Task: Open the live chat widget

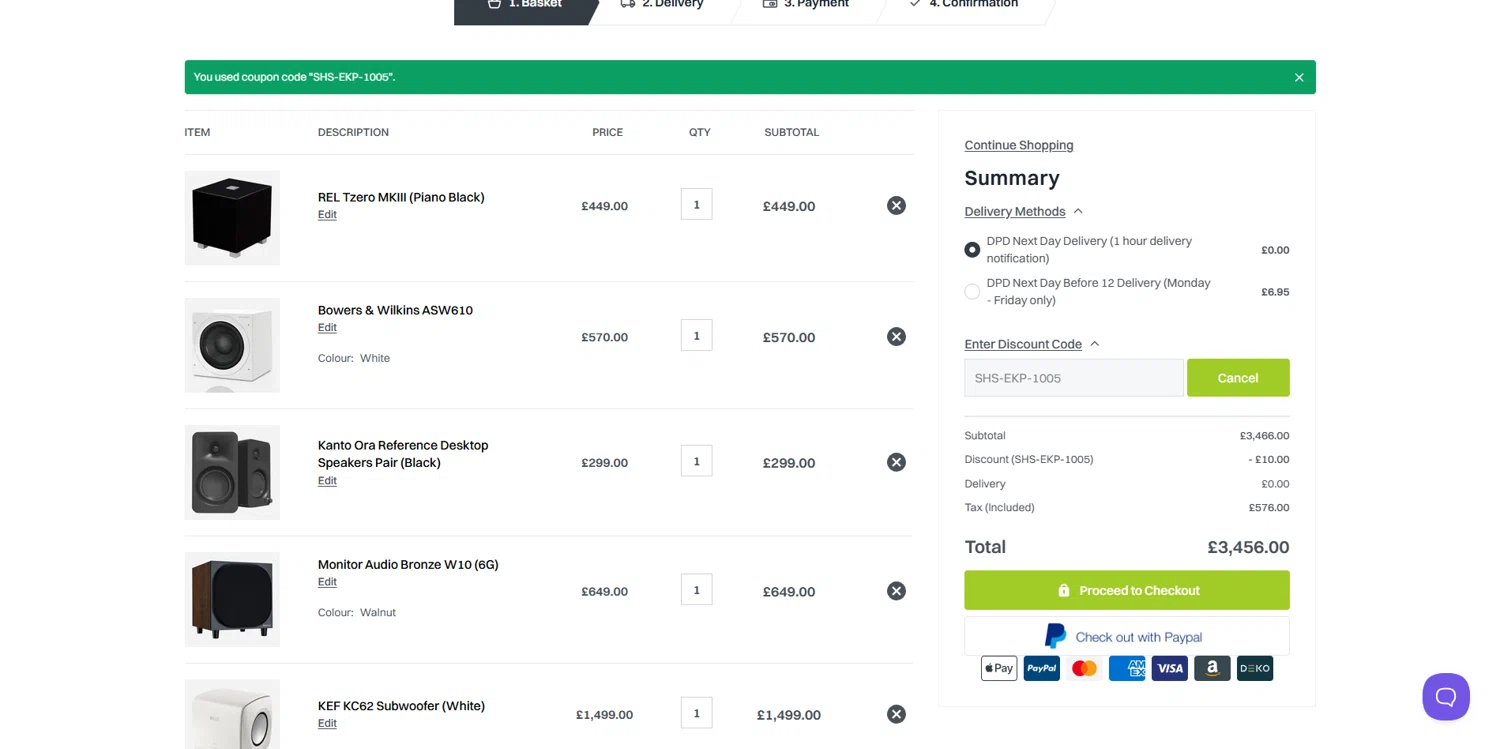Action: 1446,696
